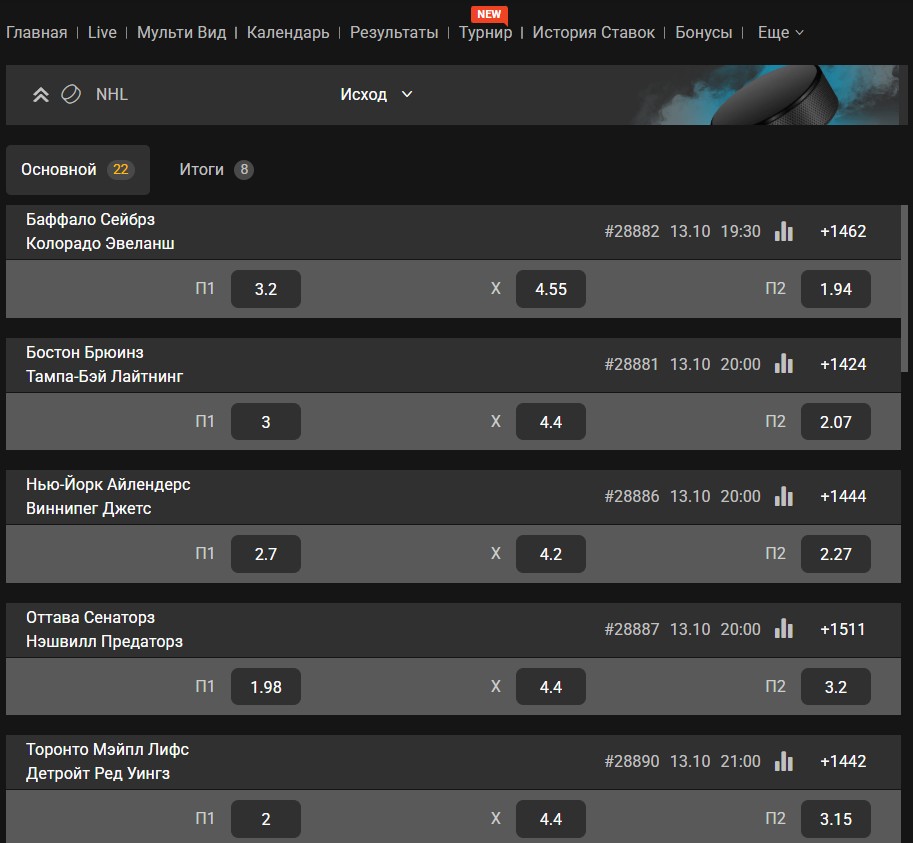Bet draw X at 4.4 for Бостон match
913x843 pixels.
[551, 422]
